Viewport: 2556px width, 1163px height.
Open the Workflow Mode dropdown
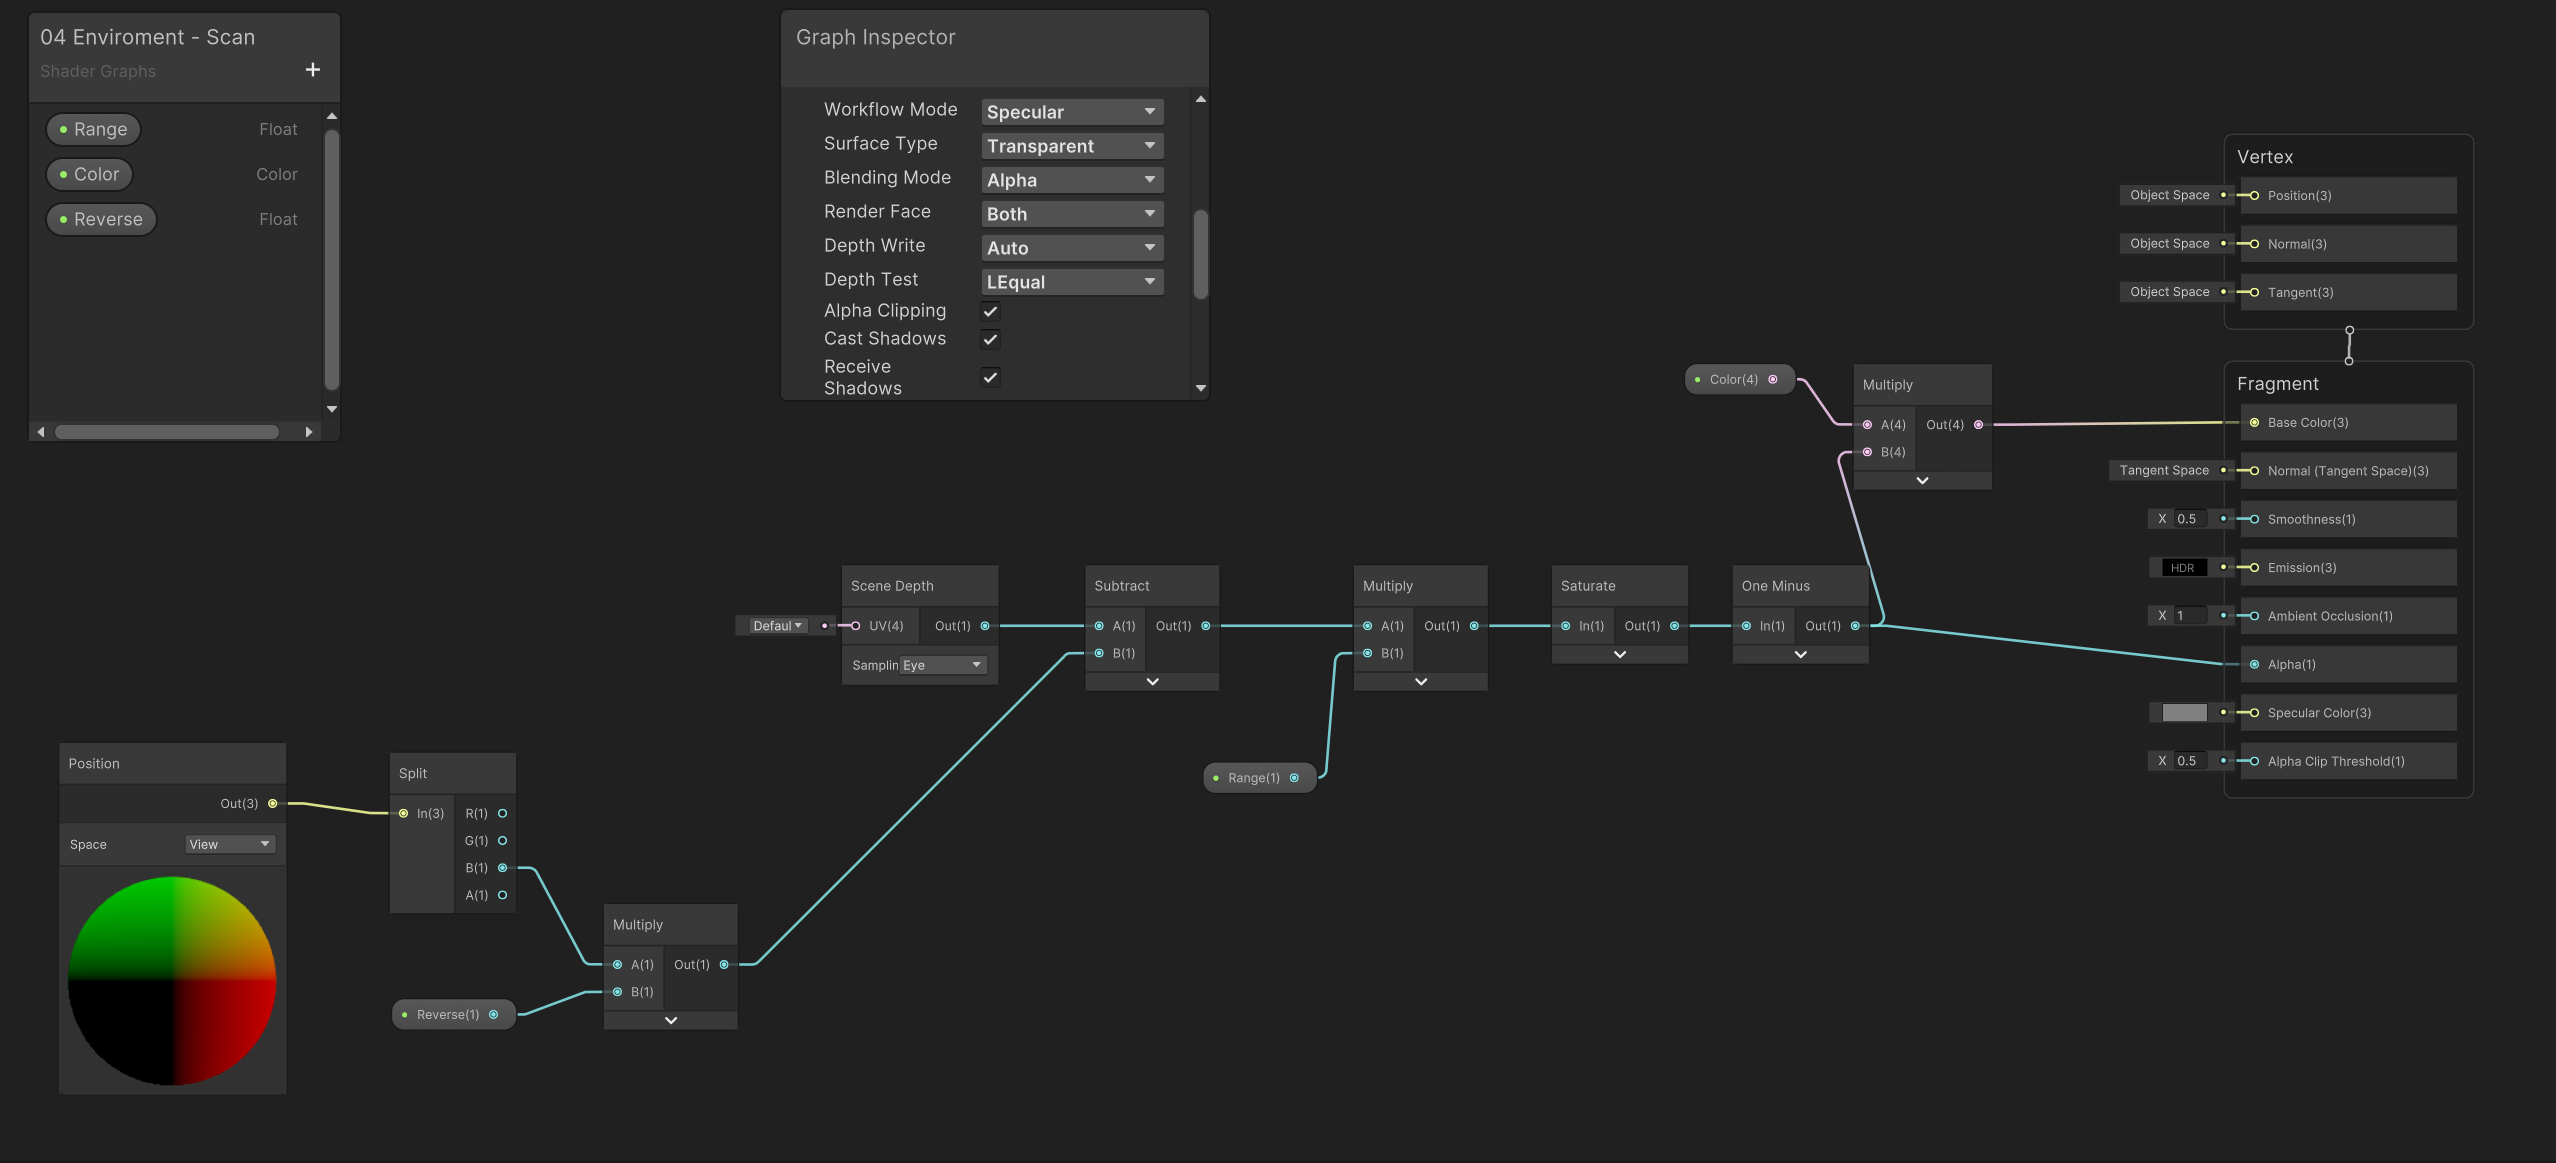[1071, 112]
